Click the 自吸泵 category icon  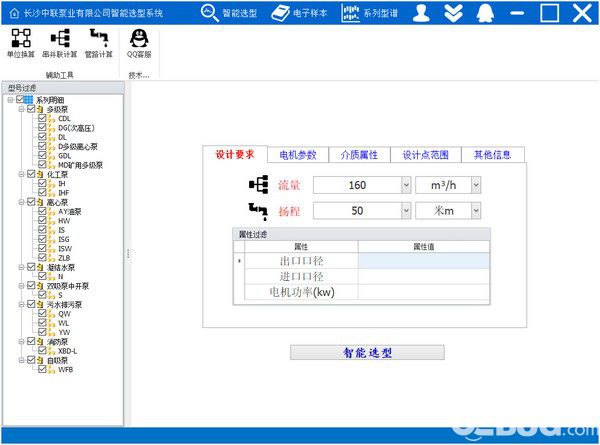[x=41, y=360]
